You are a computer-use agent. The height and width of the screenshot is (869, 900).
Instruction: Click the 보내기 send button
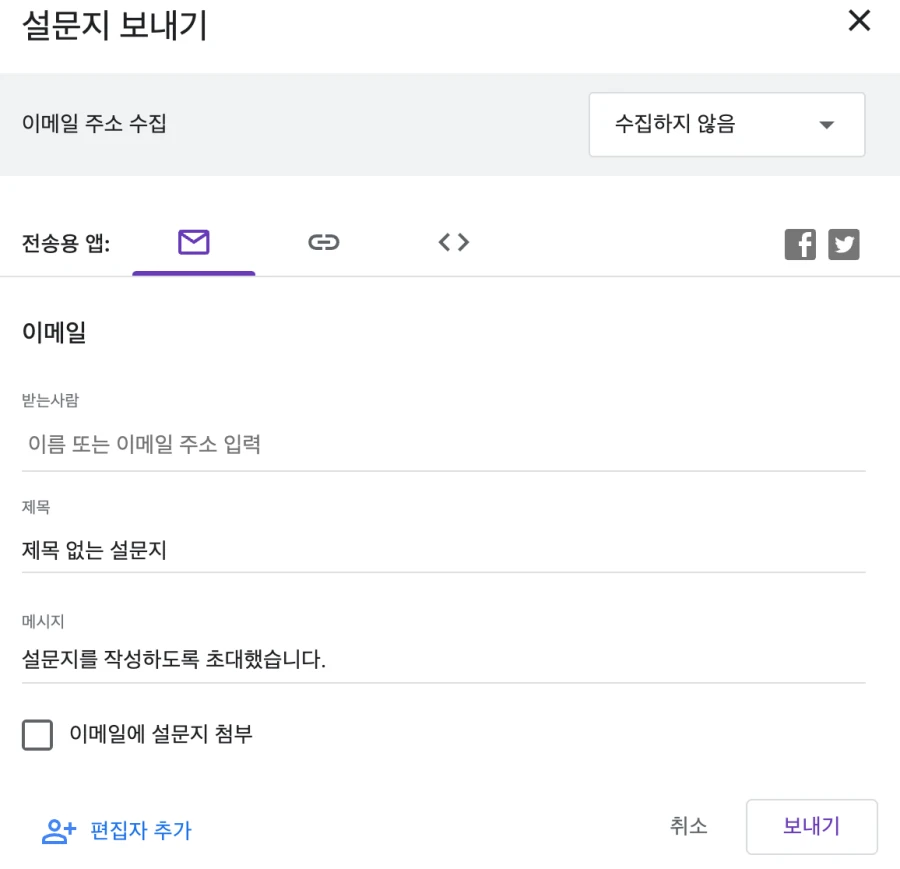[811, 826]
